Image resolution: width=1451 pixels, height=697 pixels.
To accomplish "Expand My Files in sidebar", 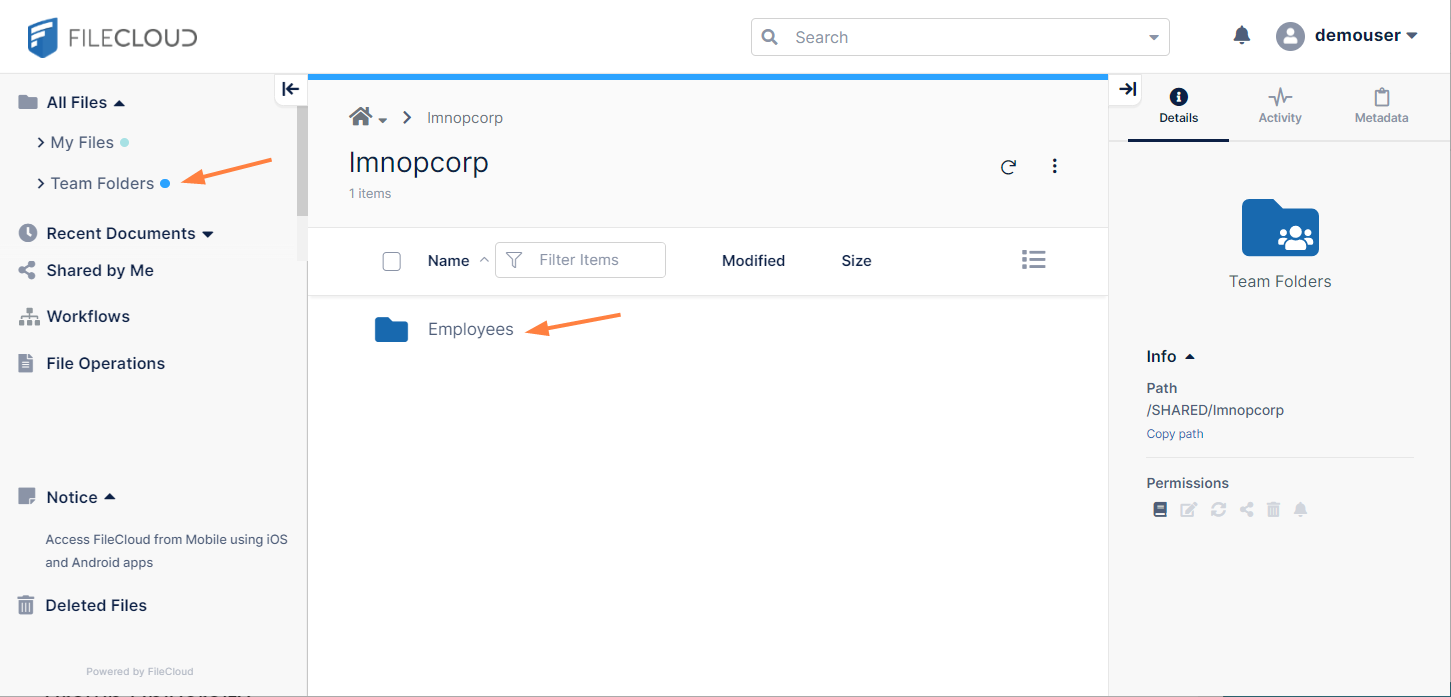I will point(41,143).
